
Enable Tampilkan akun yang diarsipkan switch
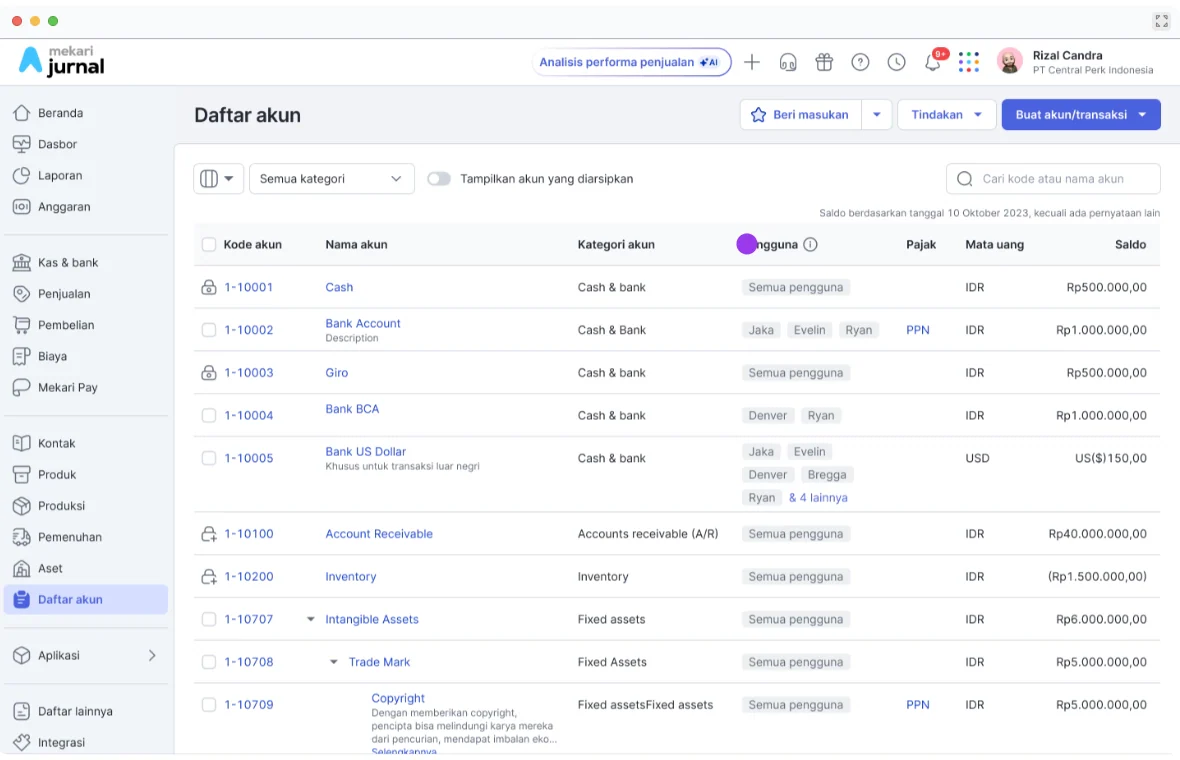click(x=439, y=179)
